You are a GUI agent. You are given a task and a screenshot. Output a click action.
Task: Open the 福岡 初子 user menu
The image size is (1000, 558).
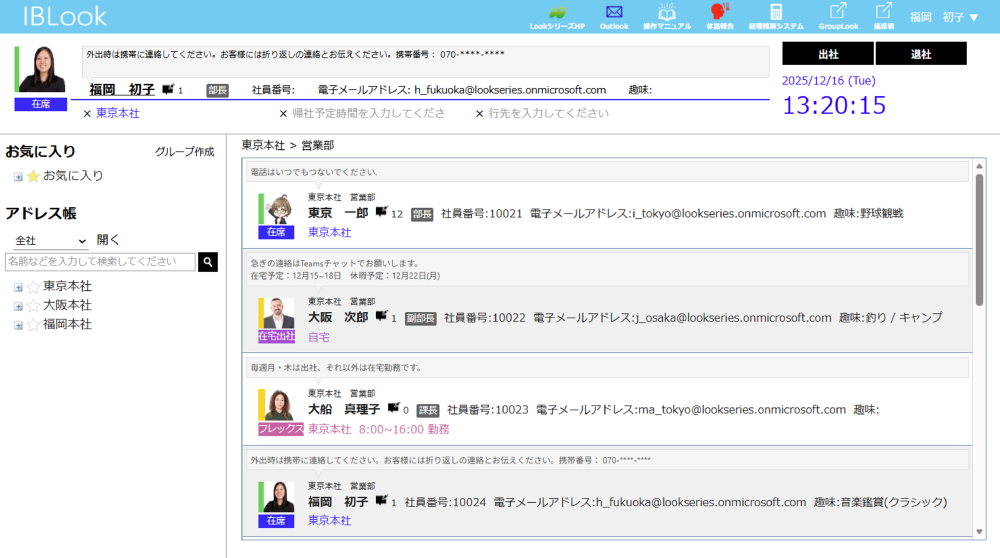tap(944, 17)
